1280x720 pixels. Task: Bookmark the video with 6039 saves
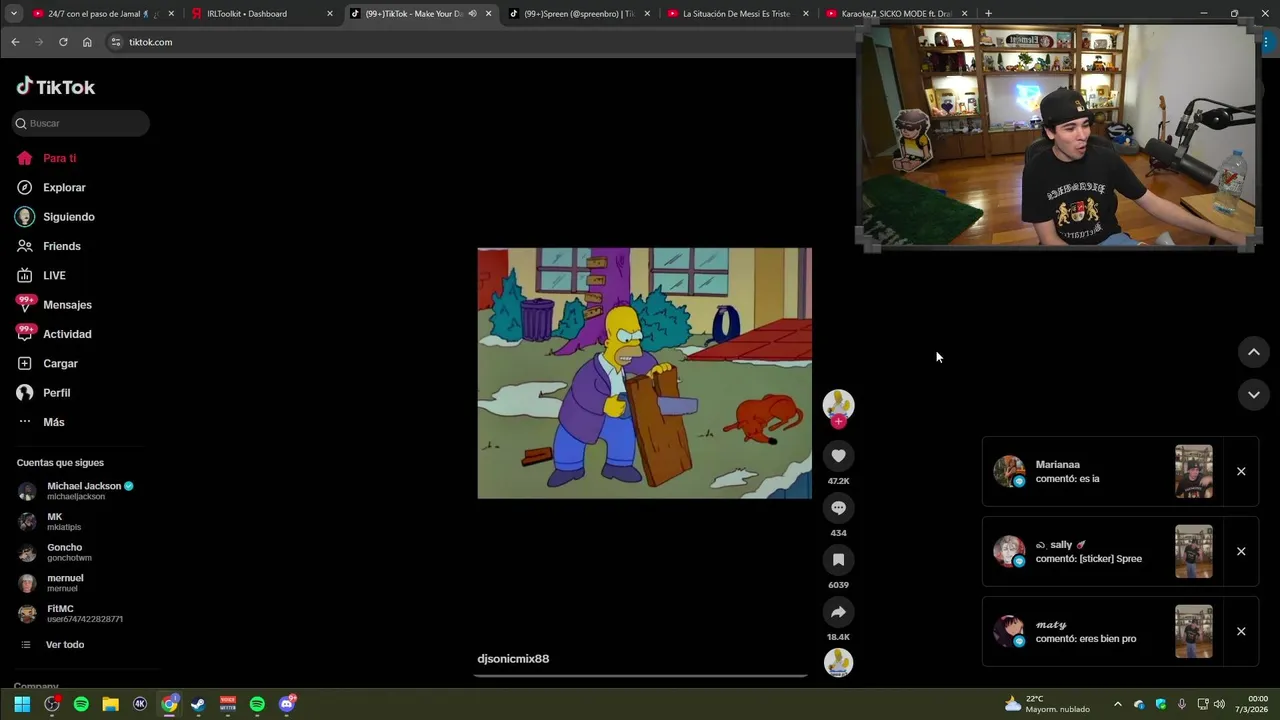(838, 560)
